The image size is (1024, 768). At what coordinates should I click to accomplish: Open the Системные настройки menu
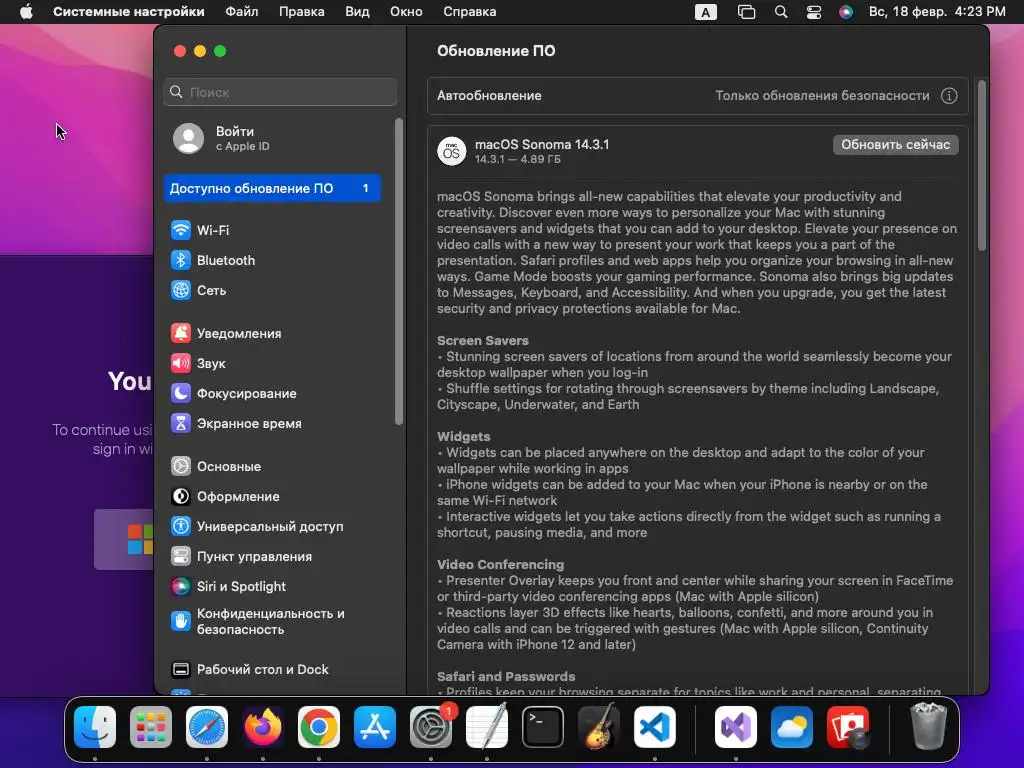coord(129,12)
